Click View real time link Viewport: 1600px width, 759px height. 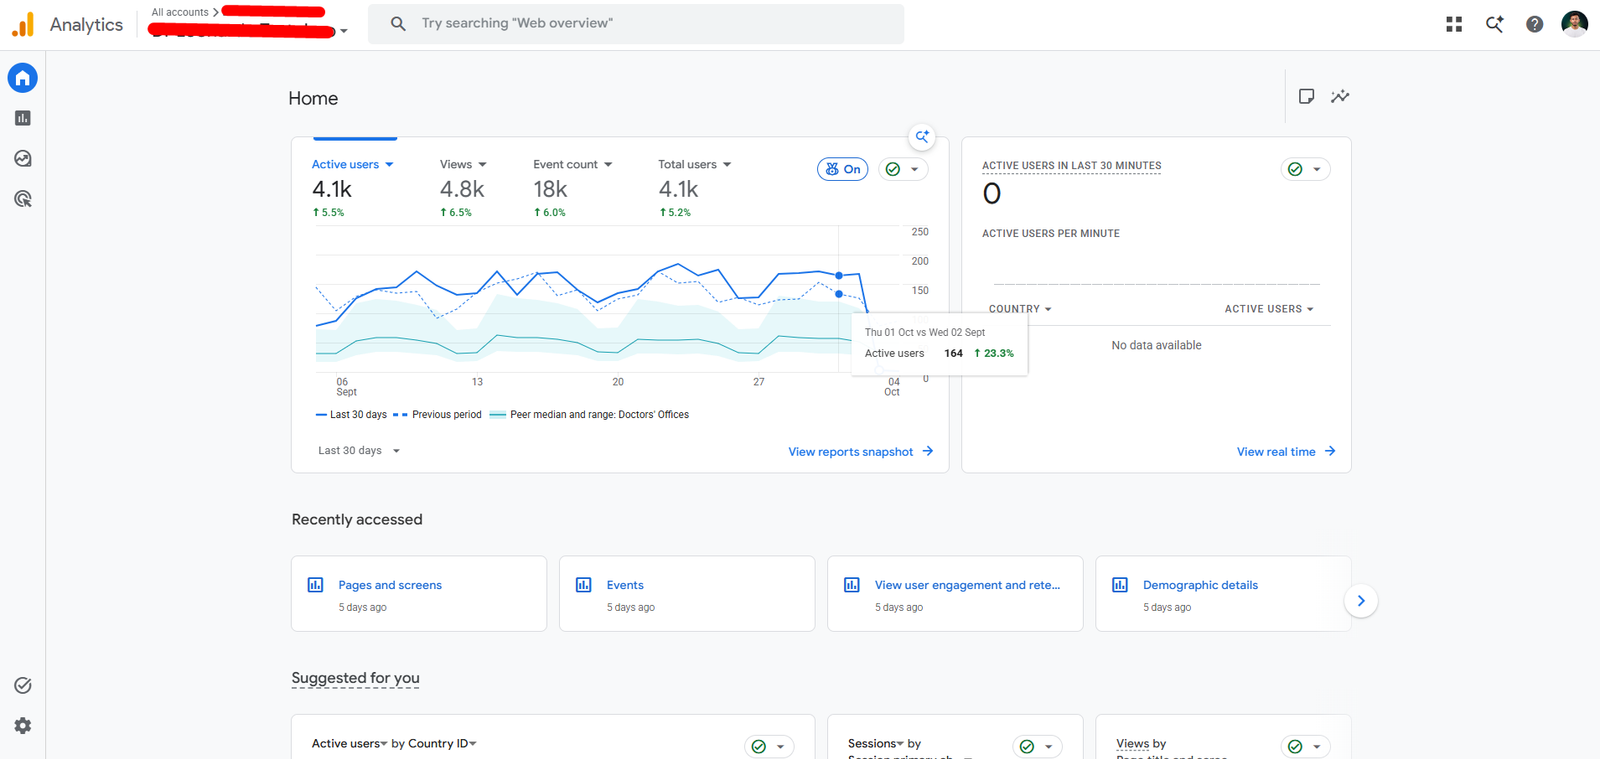[1286, 452]
